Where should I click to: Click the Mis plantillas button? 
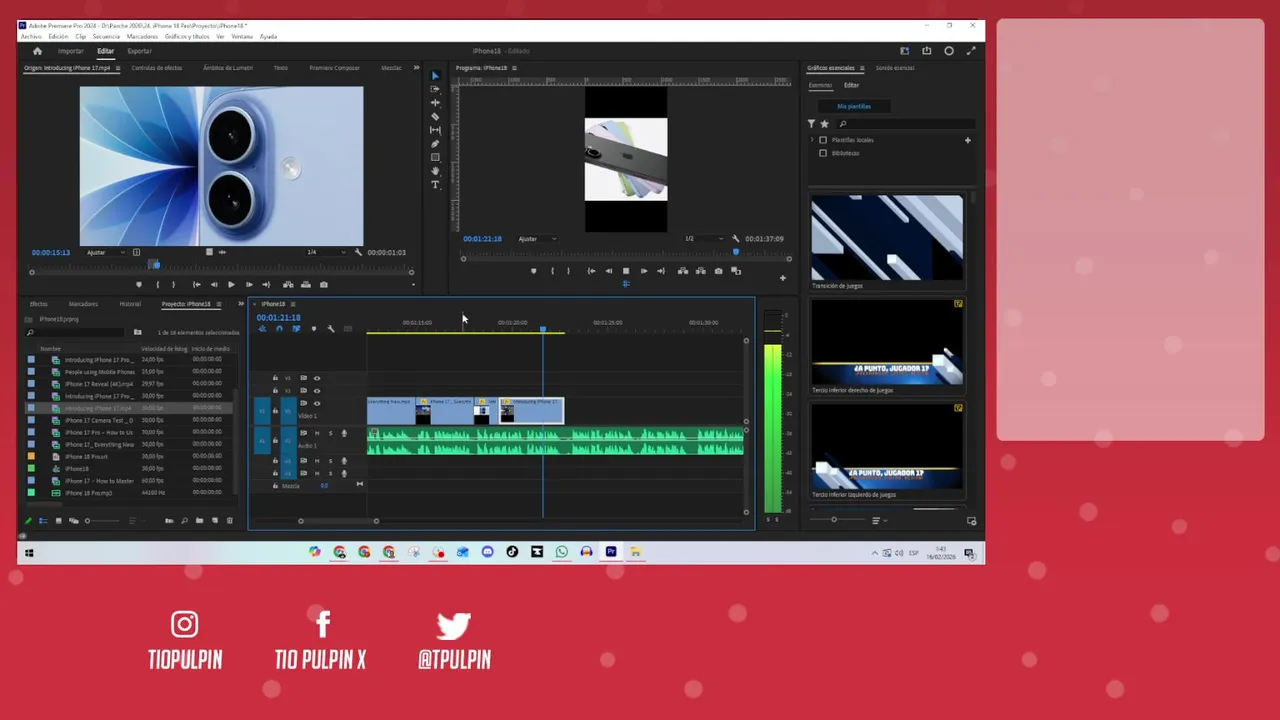pos(854,106)
